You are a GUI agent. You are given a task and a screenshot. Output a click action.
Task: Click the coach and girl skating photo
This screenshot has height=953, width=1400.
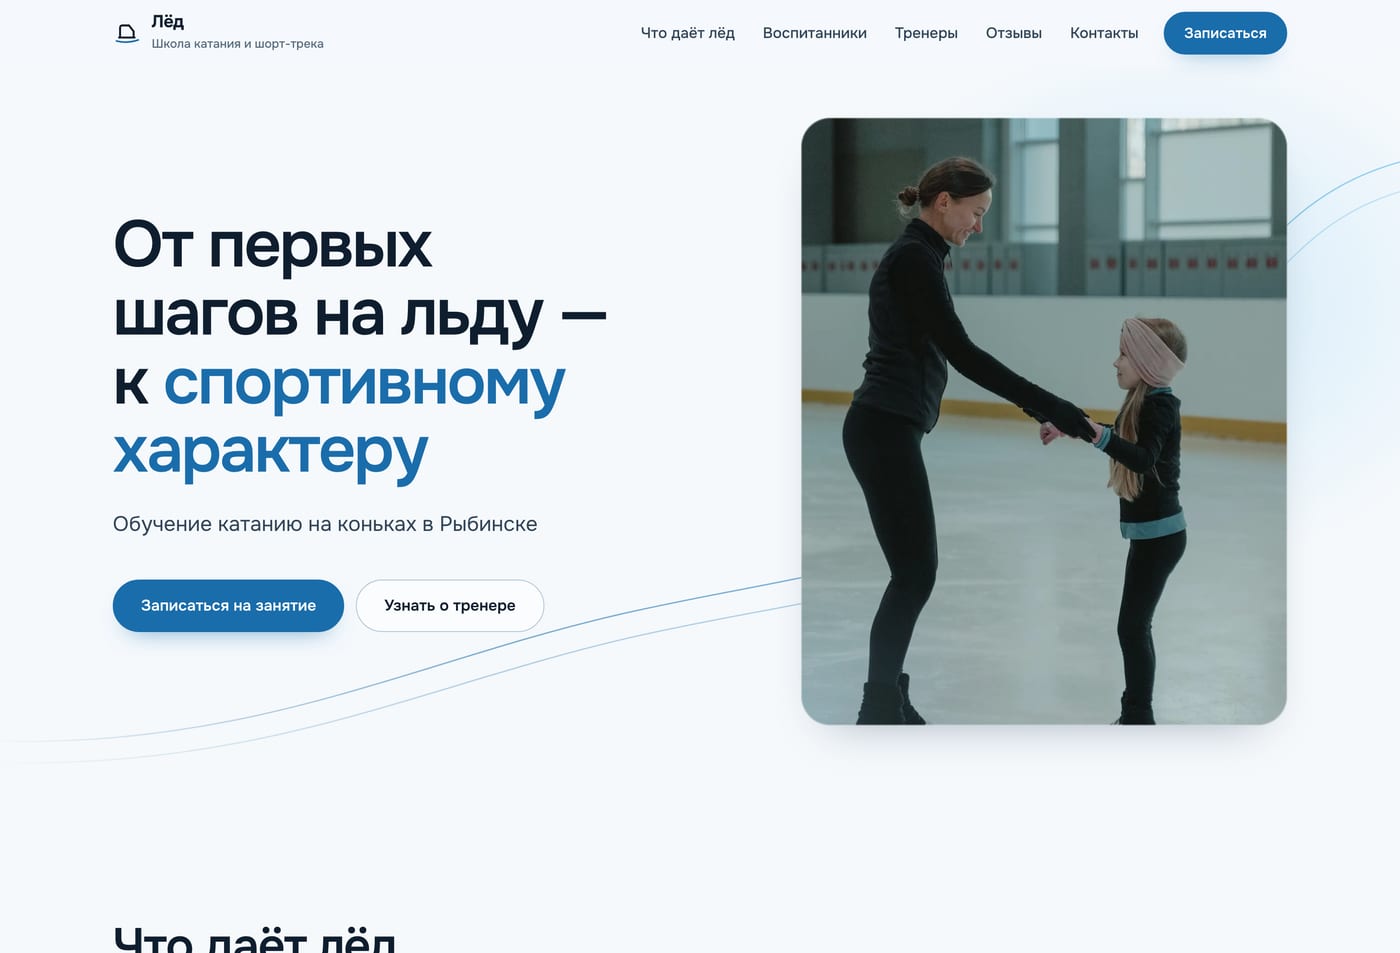pos(1044,421)
